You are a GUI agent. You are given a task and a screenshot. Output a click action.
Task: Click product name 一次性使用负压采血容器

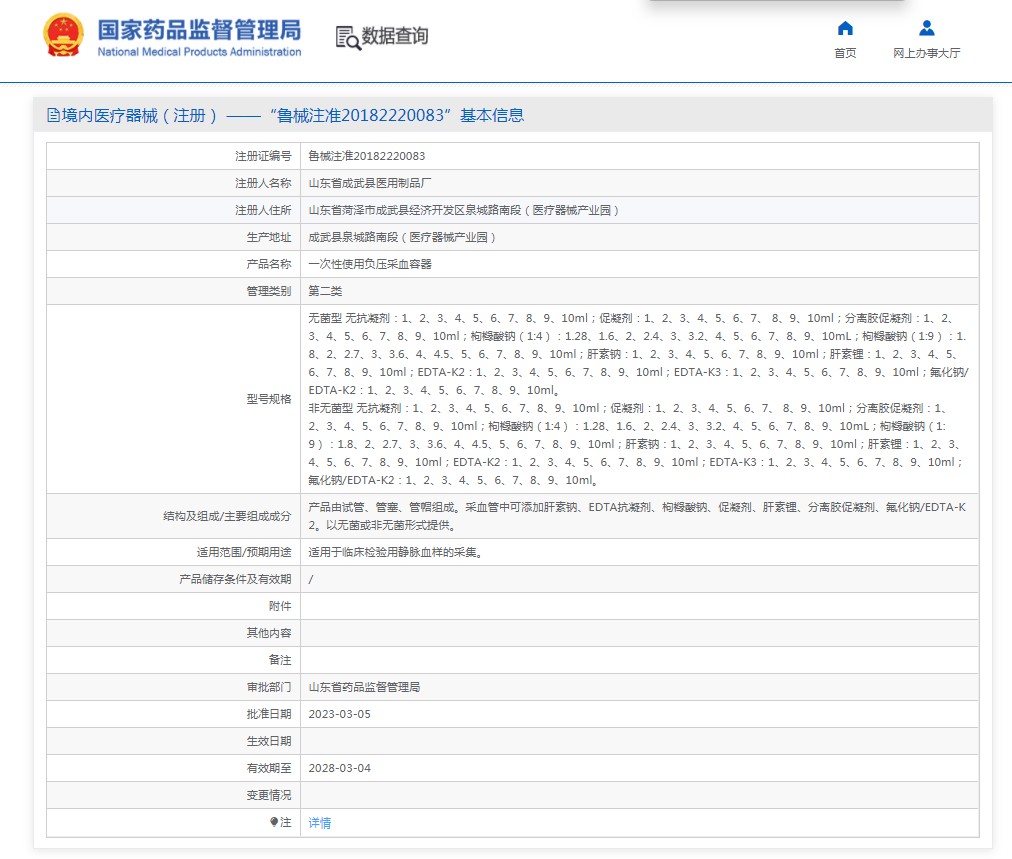click(x=370, y=264)
